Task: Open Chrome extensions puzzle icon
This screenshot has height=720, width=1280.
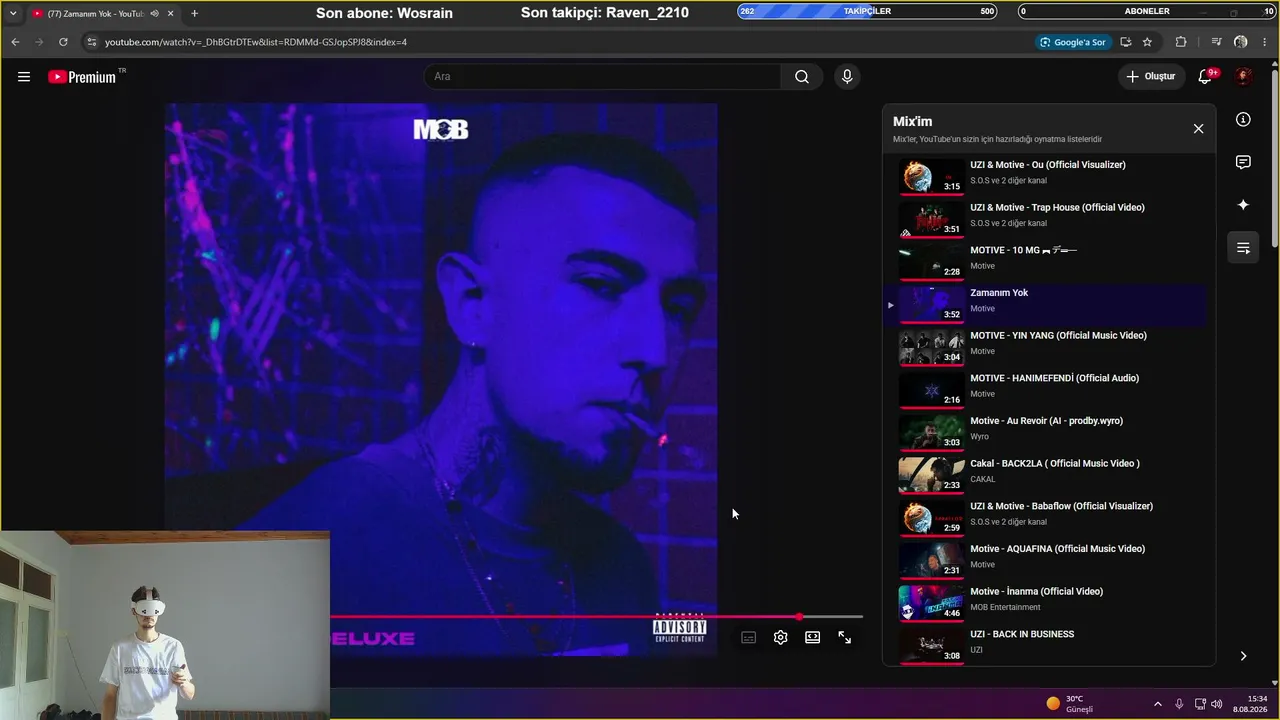Action: pos(1181,42)
